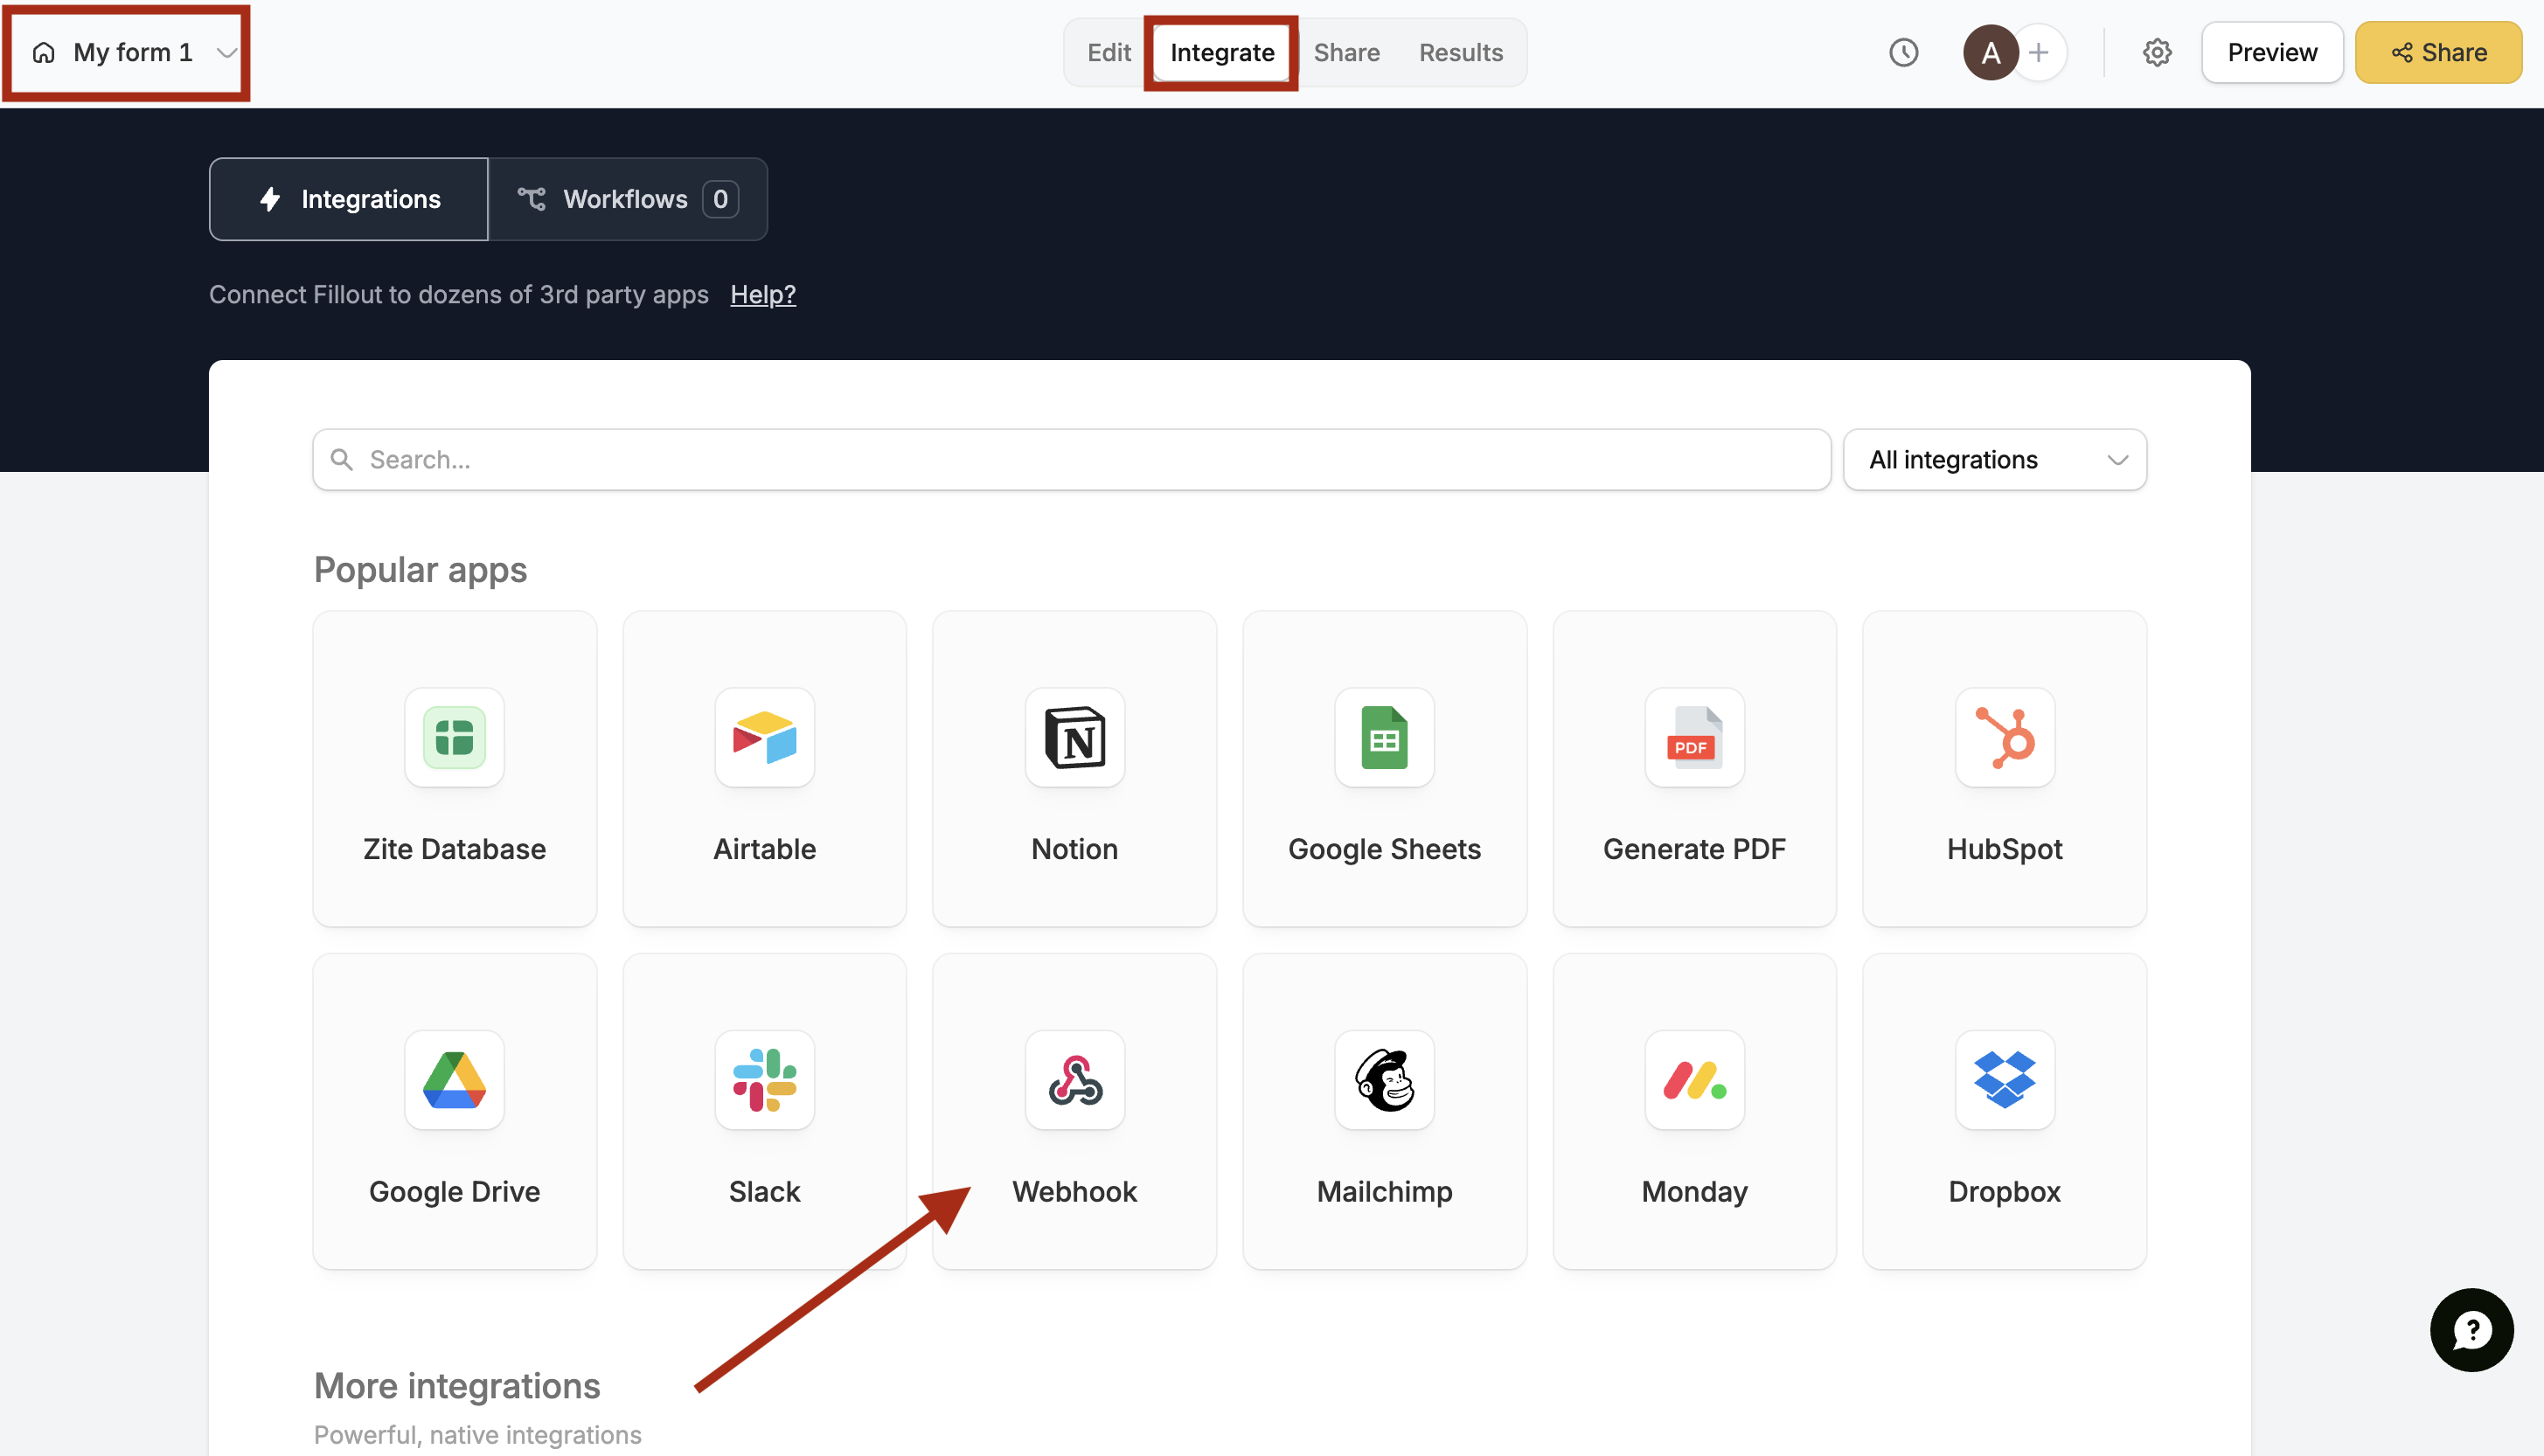Select the Integrate tab
The height and width of the screenshot is (1456, 2544).
point(1222,52)
